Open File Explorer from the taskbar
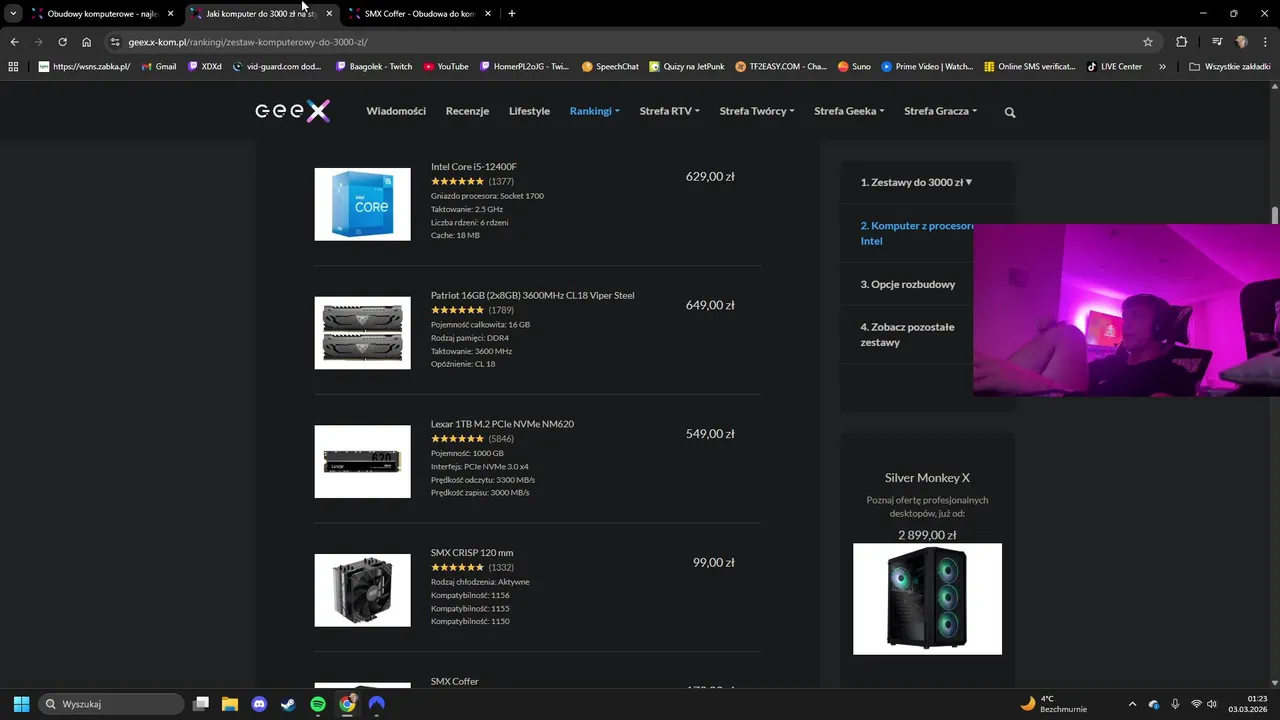Image resolution: width=1280 pixels, height=720 pixels. (x=230, y=704)
